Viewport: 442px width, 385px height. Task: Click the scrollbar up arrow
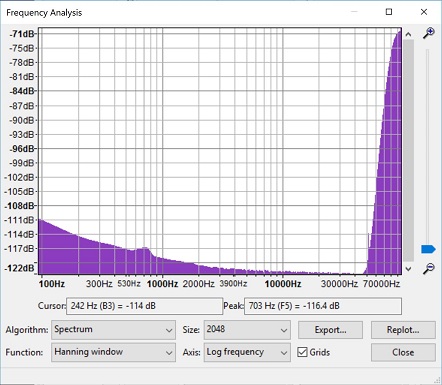point(408,34)
